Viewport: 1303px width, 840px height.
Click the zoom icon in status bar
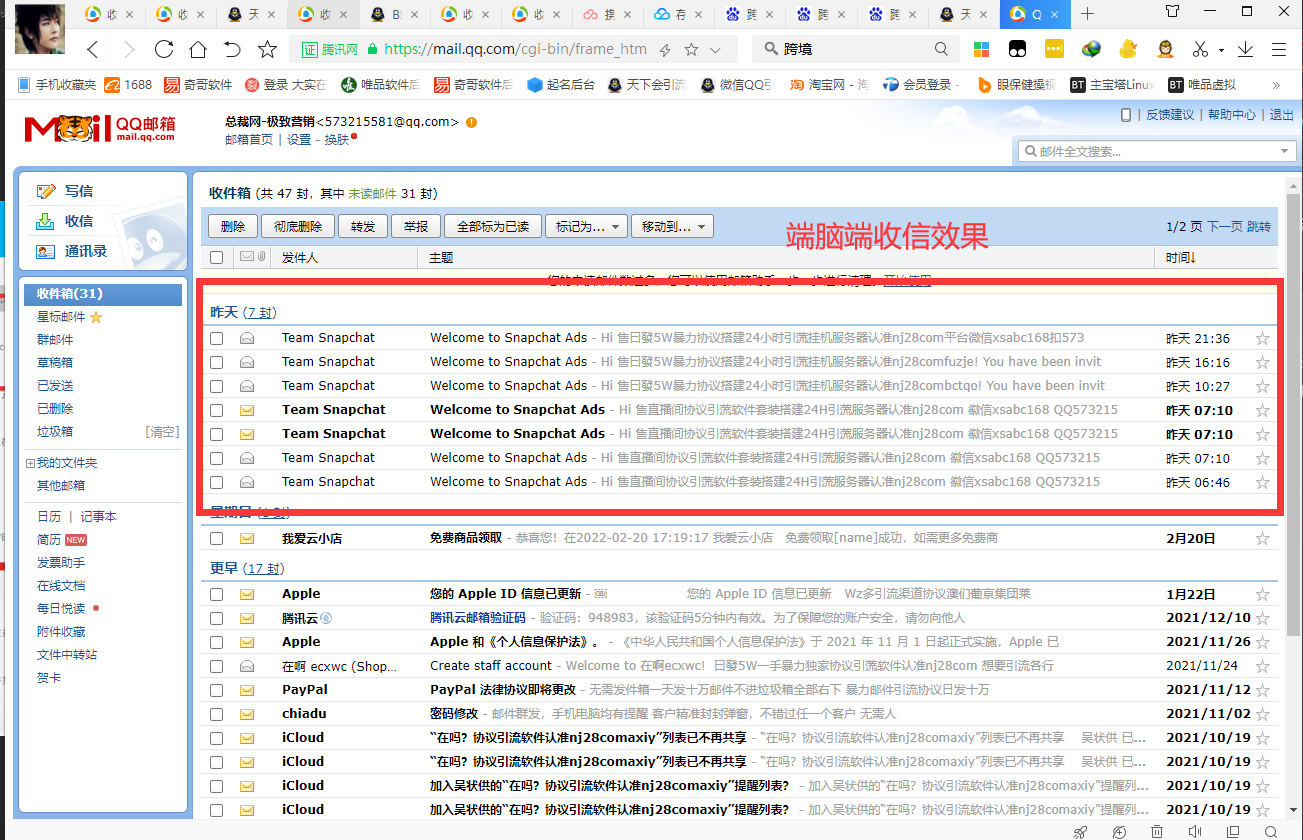pyautogui.click(x=1269, y=832)
